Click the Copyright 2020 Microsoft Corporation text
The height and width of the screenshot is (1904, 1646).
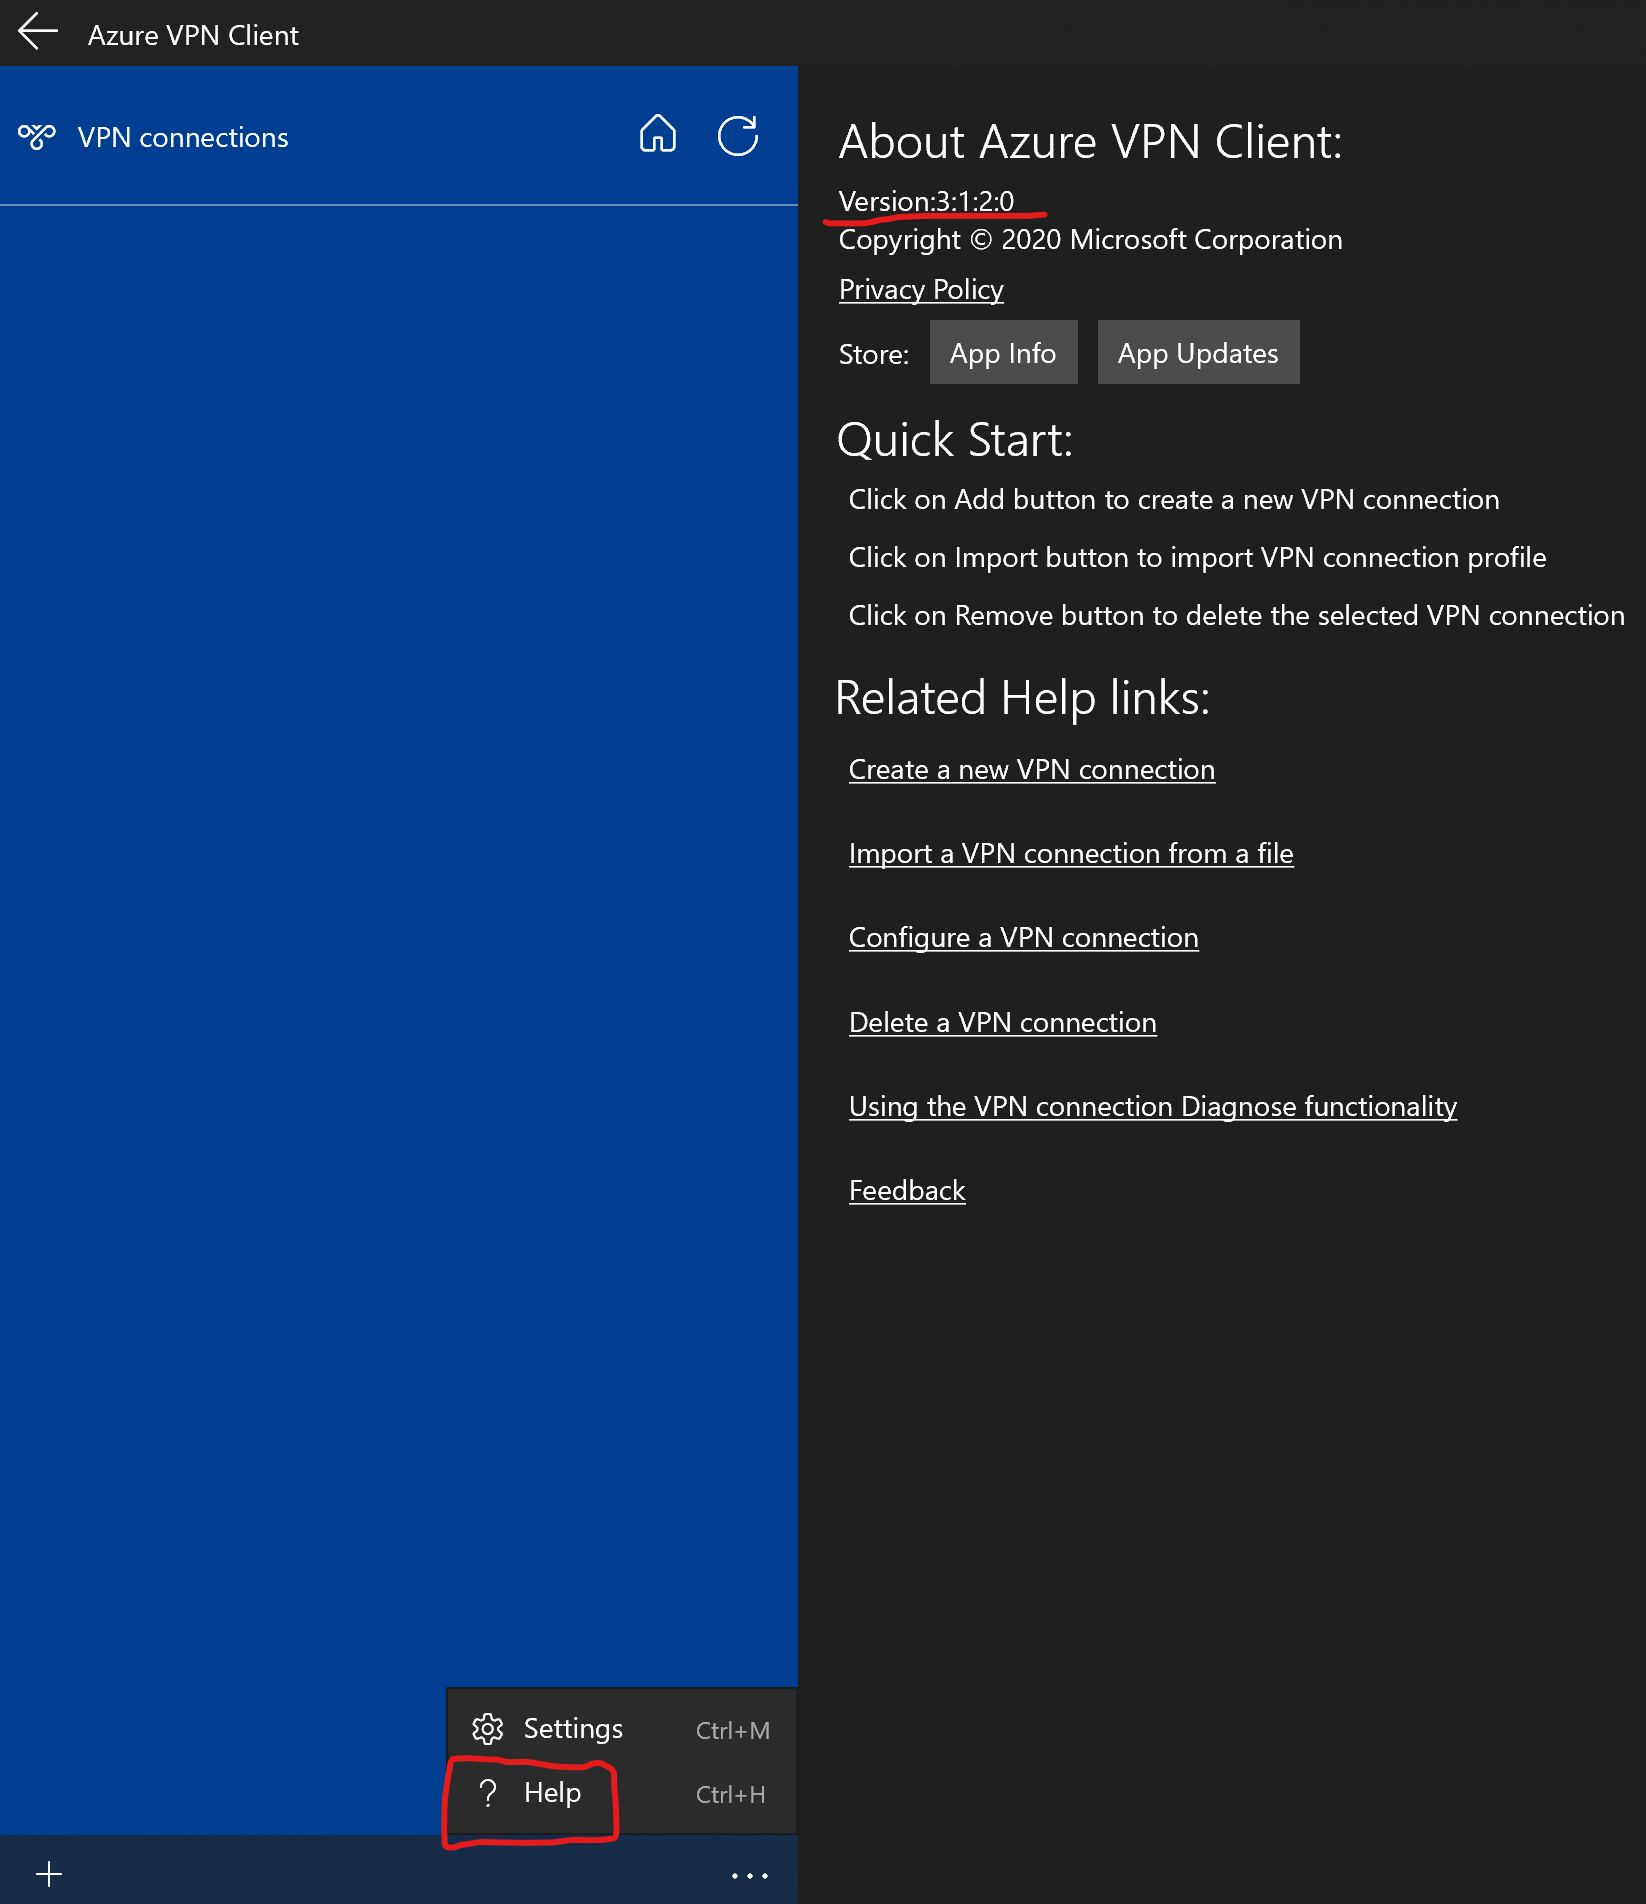coord(1090,240)
